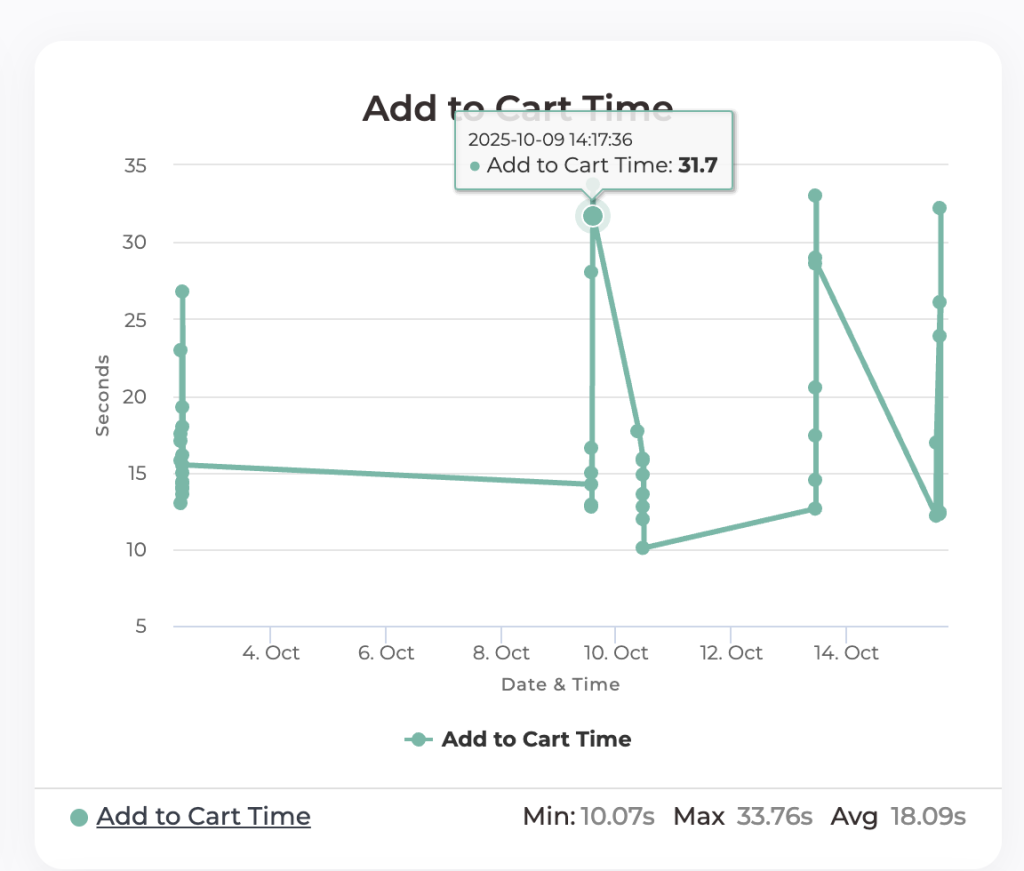The width and height of the screenshot is (1024, 871).
Task: Click the highlighted data point showing 31.7 seconds
Action: [592, 215]
